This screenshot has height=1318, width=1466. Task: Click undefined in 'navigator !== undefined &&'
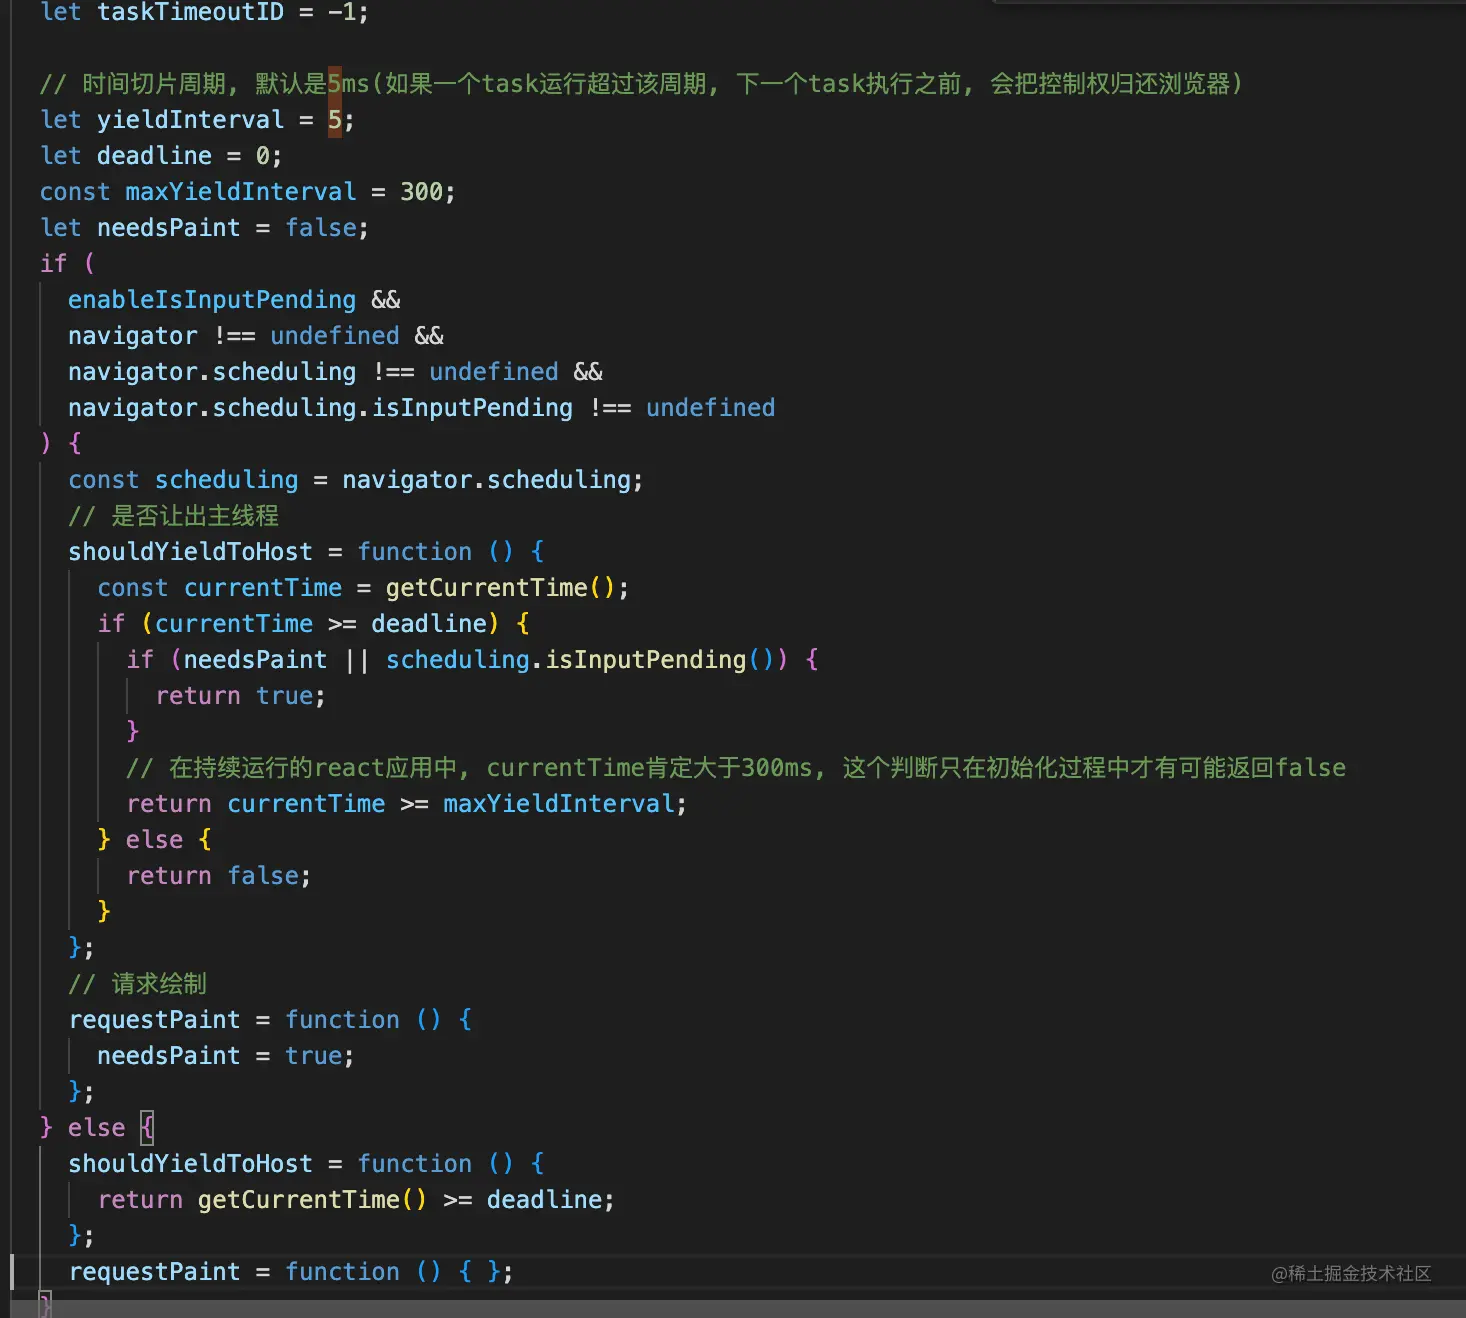pos(334,336)
